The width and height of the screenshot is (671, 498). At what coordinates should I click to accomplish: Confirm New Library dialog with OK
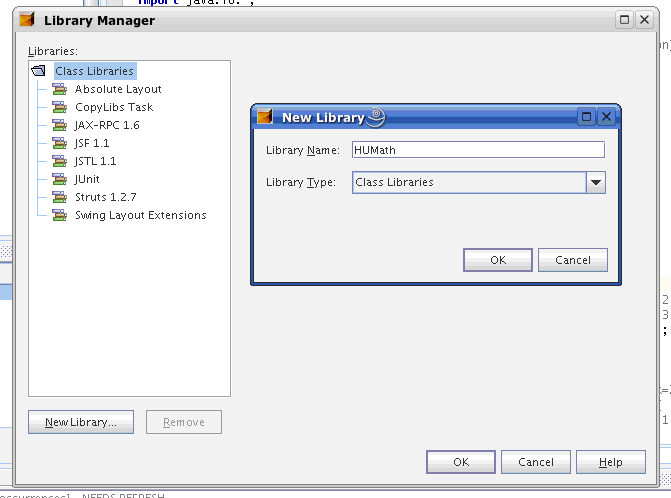[497, 260]
